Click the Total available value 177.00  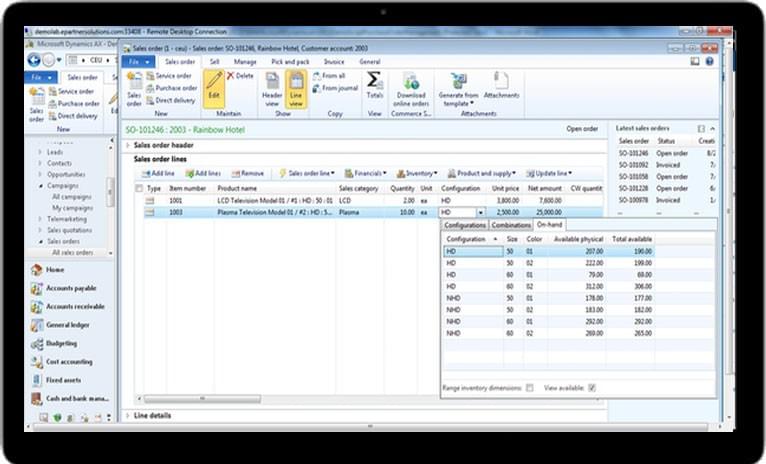(x=643, y=298)
